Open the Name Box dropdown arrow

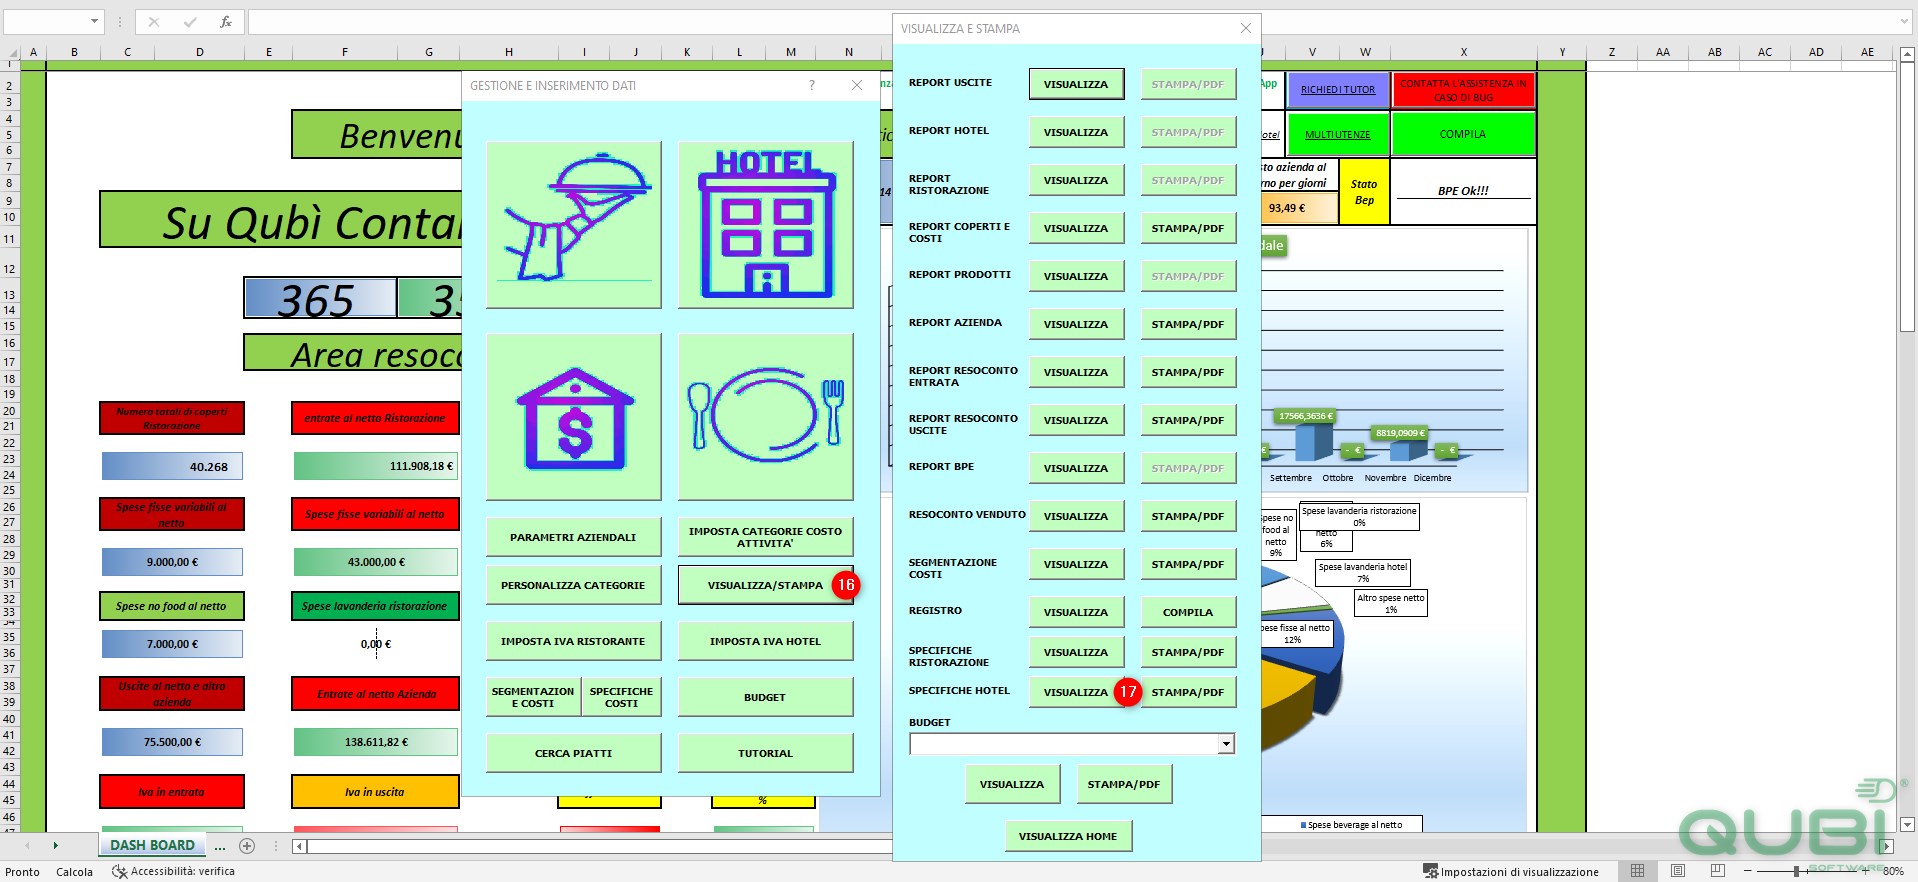click(x=95, y=21)
